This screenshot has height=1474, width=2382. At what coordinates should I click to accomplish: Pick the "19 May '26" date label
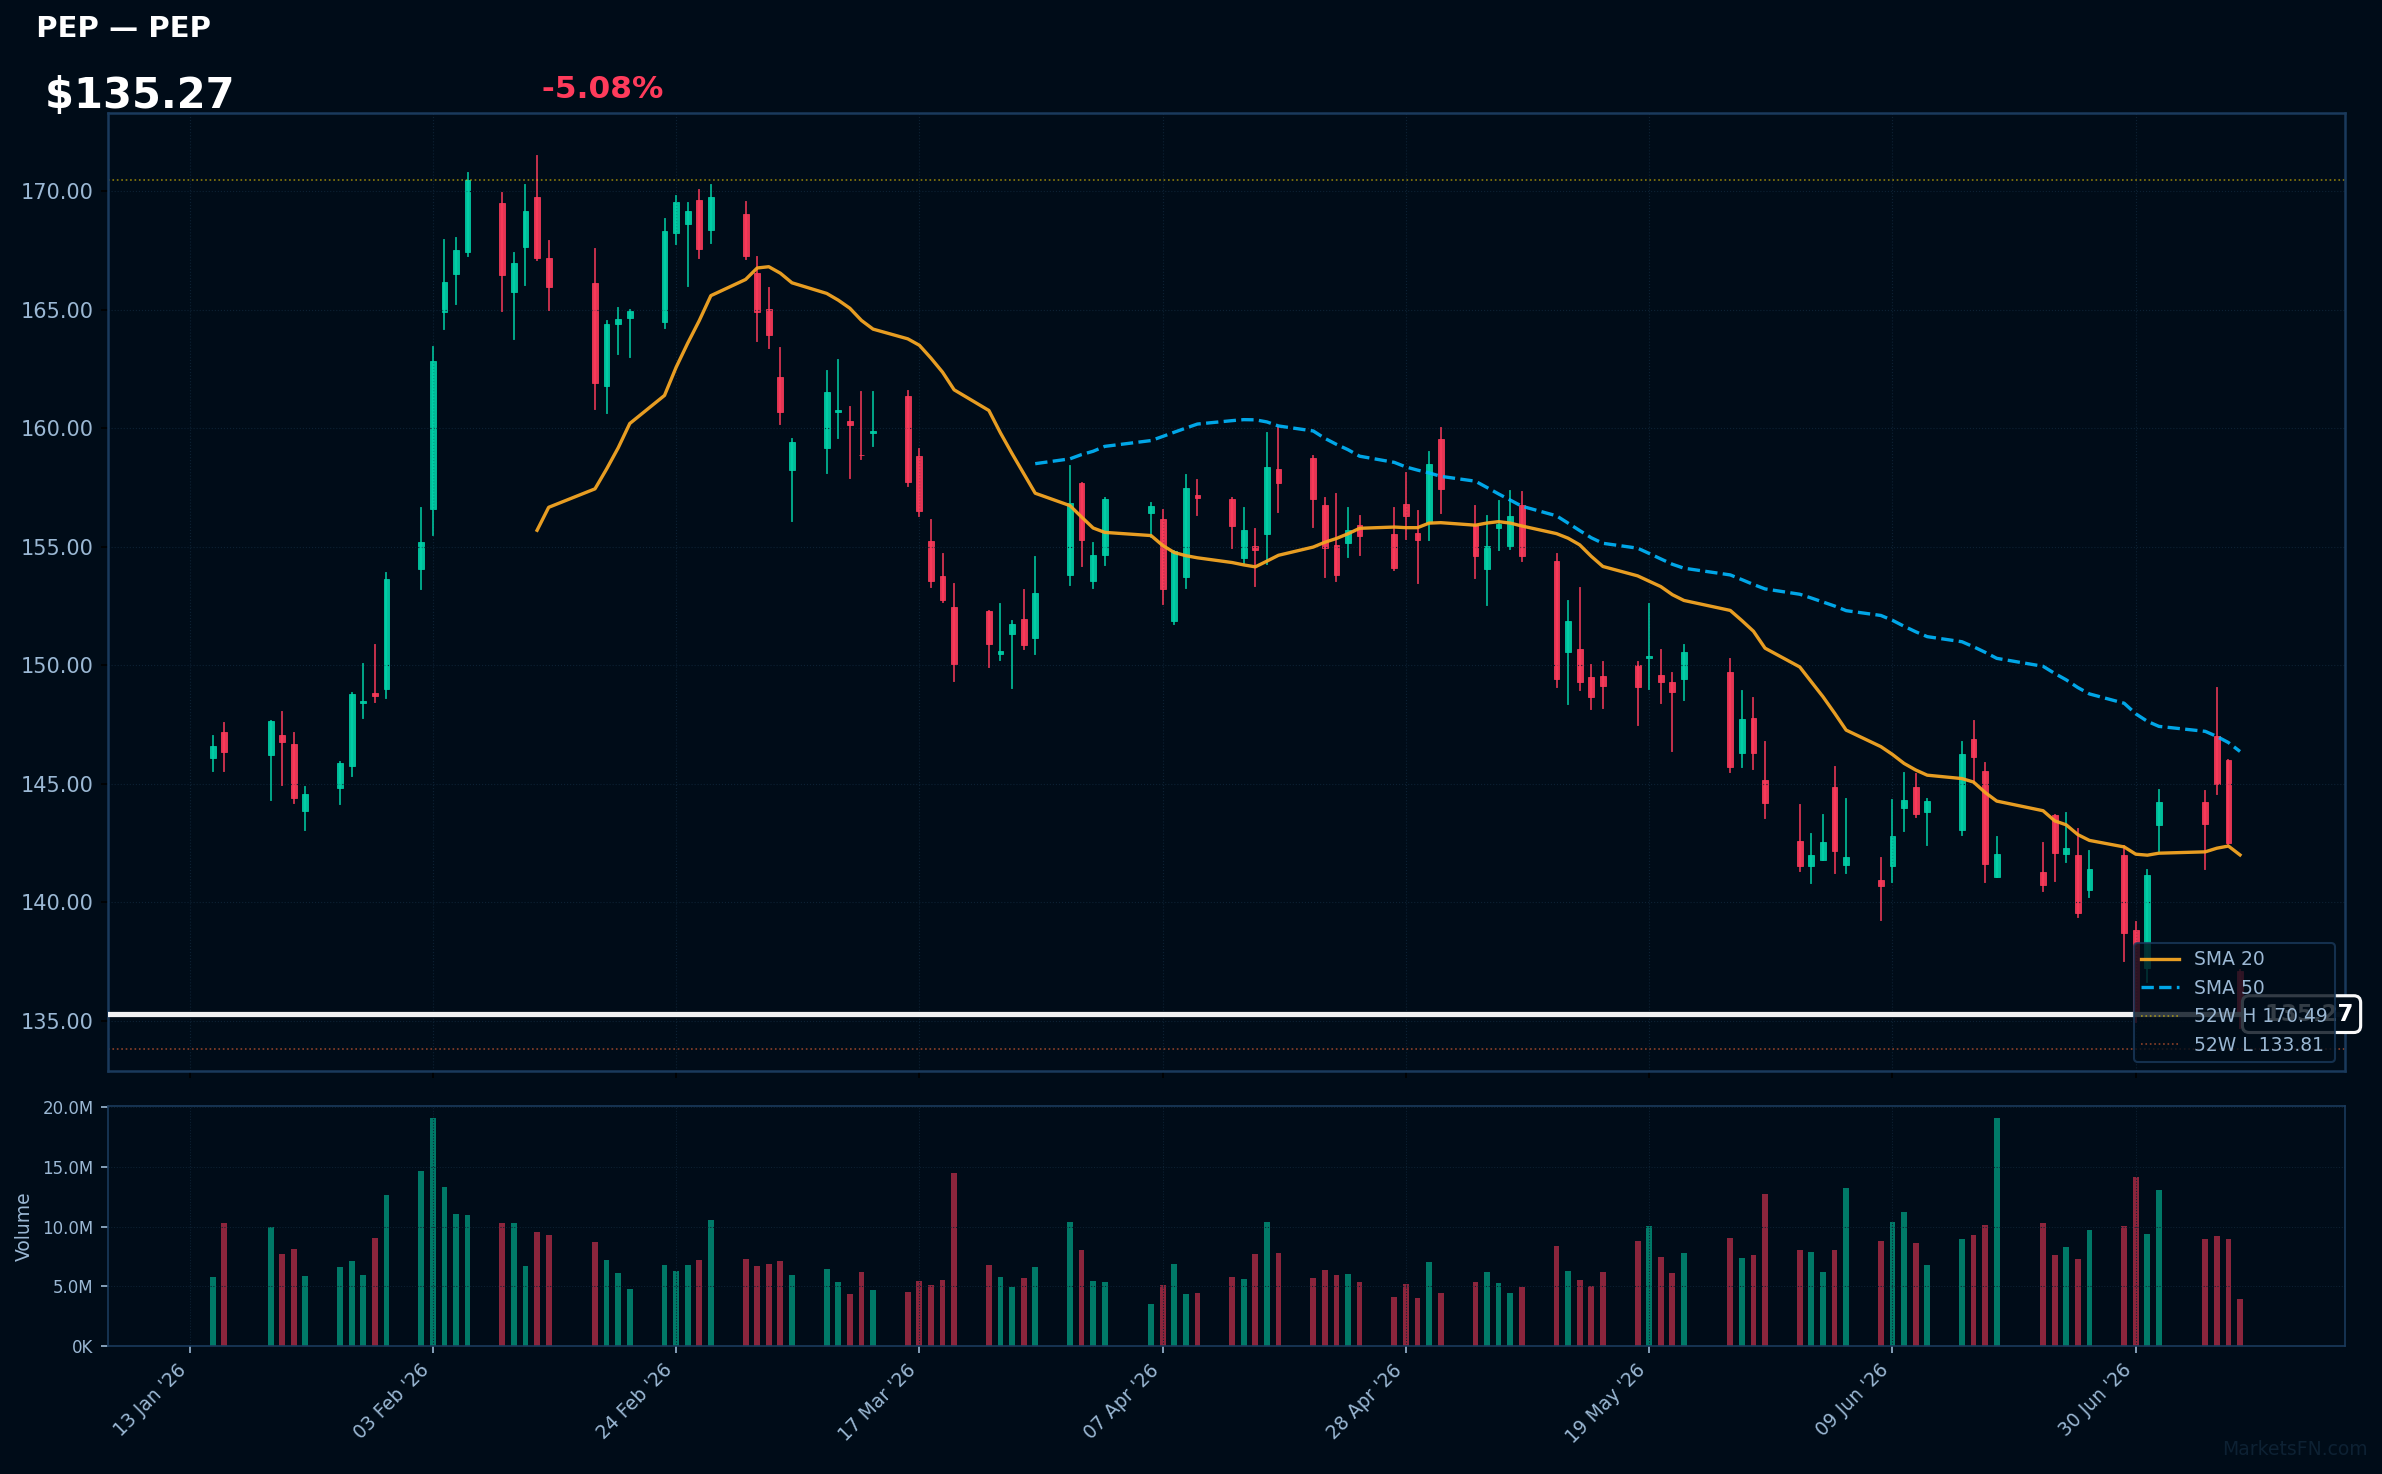pos(1606,1401)
